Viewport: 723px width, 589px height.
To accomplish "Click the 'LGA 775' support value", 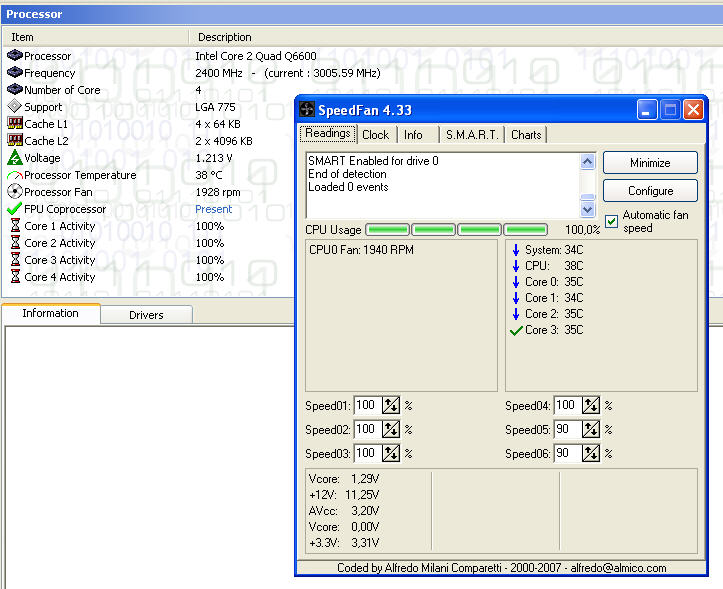I will 215,107.
